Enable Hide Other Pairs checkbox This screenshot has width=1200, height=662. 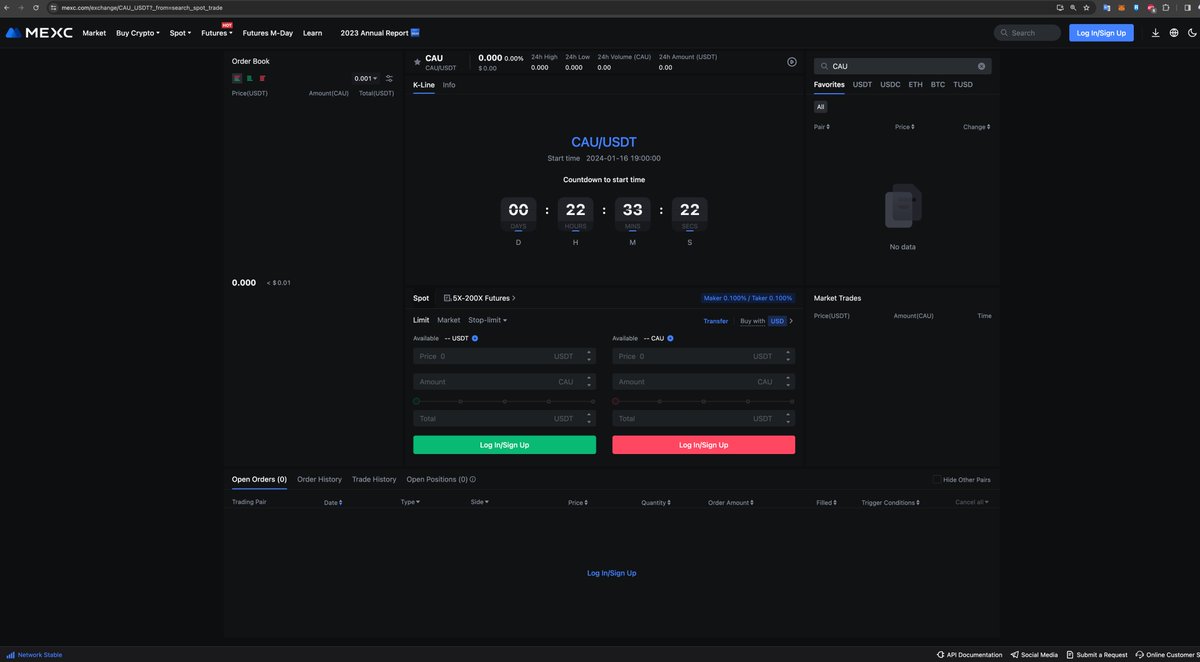point(937,480)
